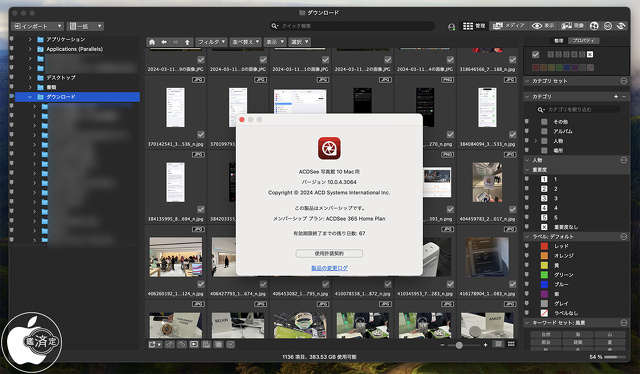This screenshot has width=640, height=374.
Task: Toggle checkmark on 384084094_3...533_n.jpg thumbnail
Action: point(513,134)
